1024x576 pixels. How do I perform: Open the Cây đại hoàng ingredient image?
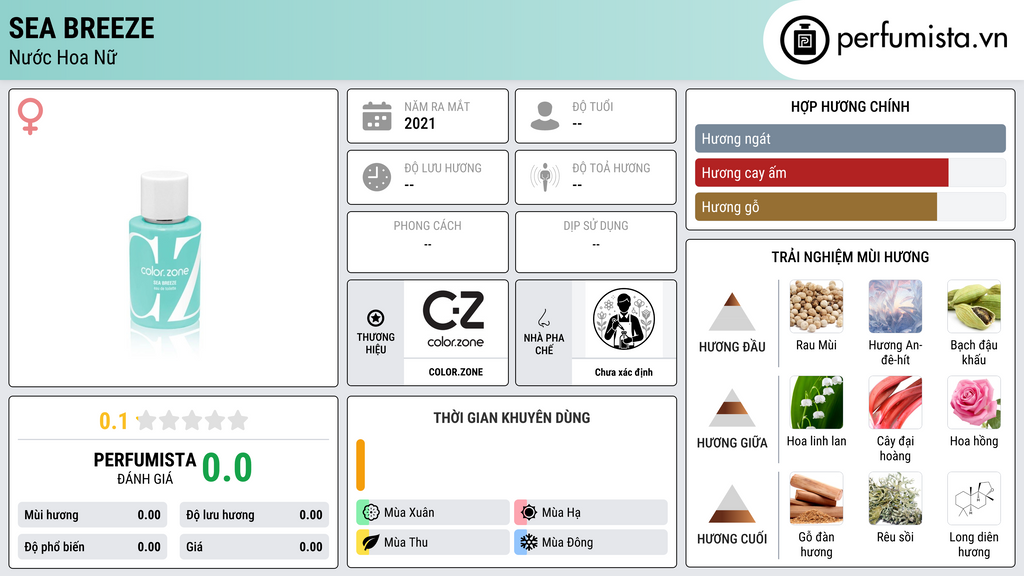click(895, 403)
